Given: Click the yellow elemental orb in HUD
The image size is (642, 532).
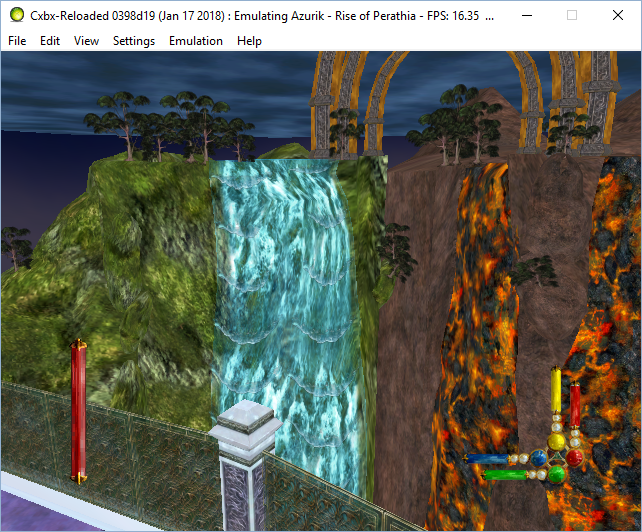Looking at the screenshot, I should pos(556,442).
